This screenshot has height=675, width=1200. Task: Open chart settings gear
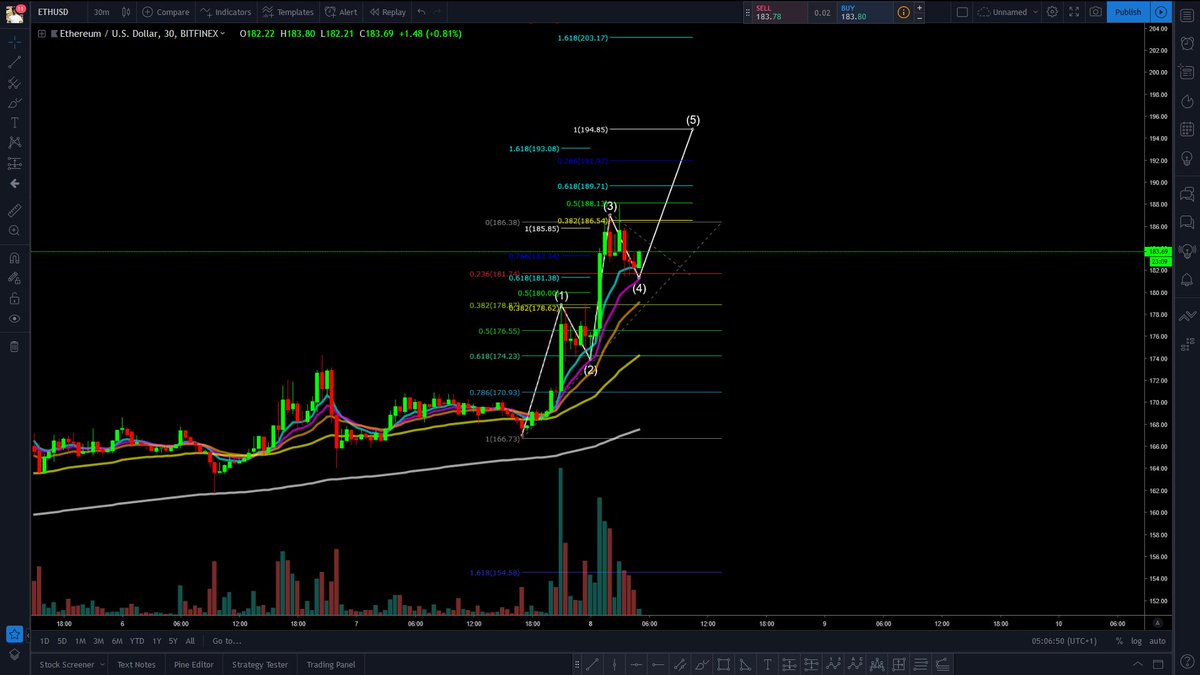(1053, 12)
